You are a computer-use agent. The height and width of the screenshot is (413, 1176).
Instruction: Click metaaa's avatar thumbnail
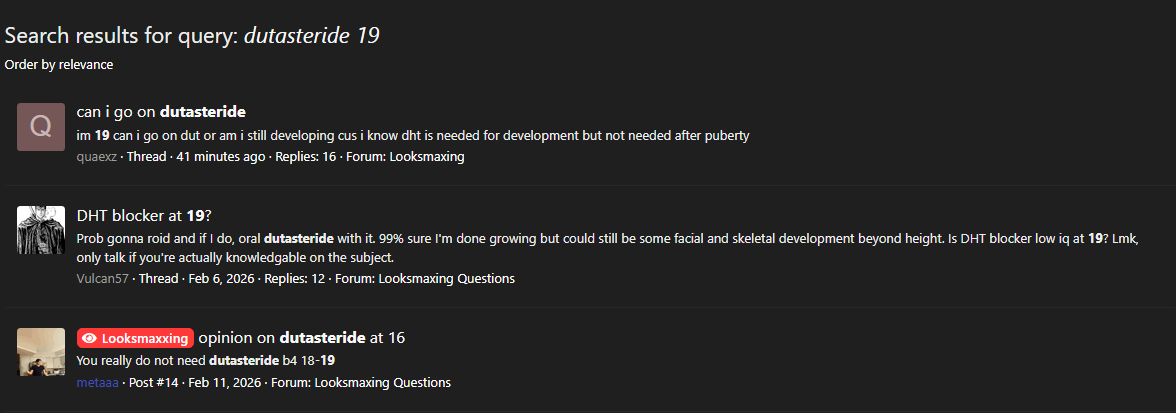coord(41,352)
